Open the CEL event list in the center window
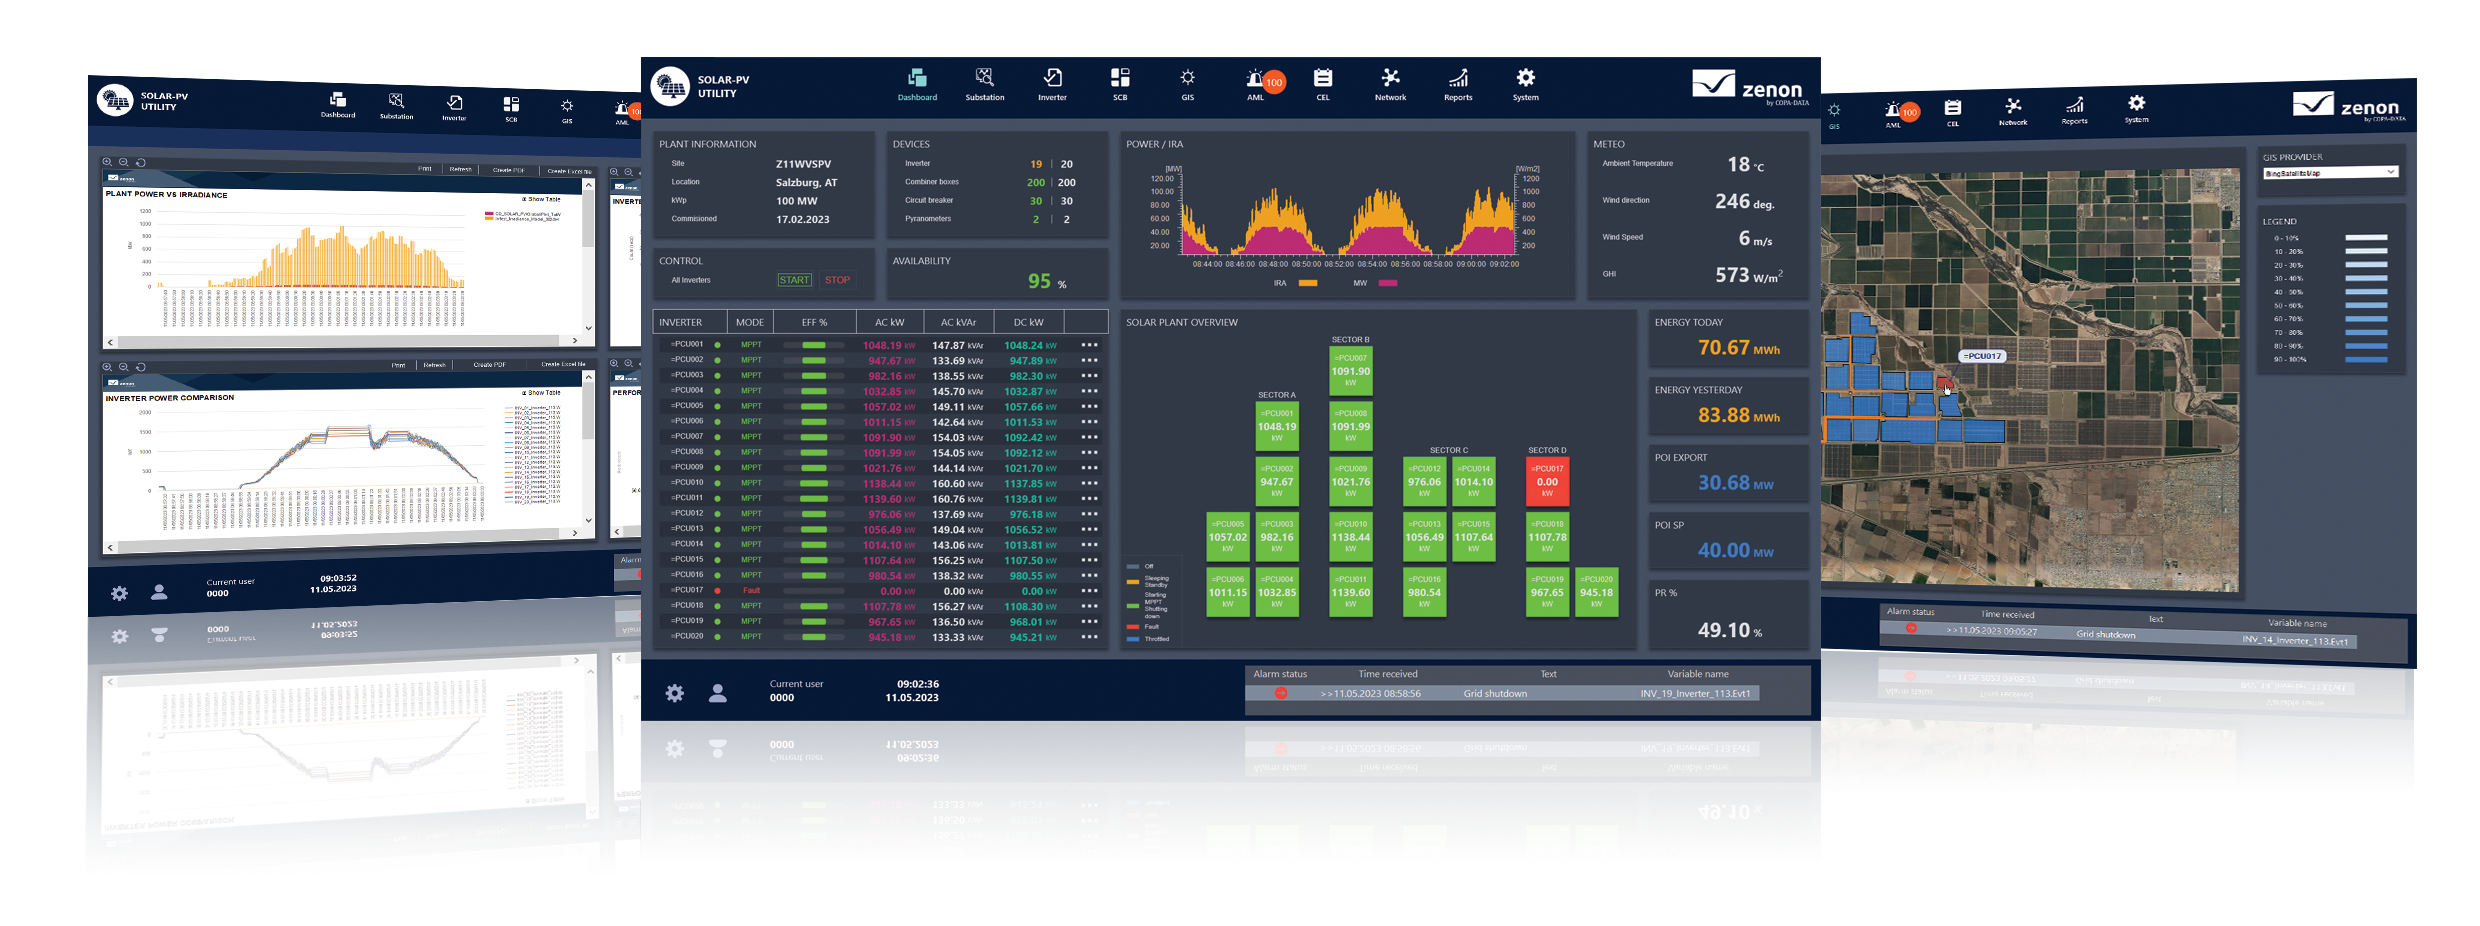The height and width of the screenshot is (926, 2480). pos(1323,85)
